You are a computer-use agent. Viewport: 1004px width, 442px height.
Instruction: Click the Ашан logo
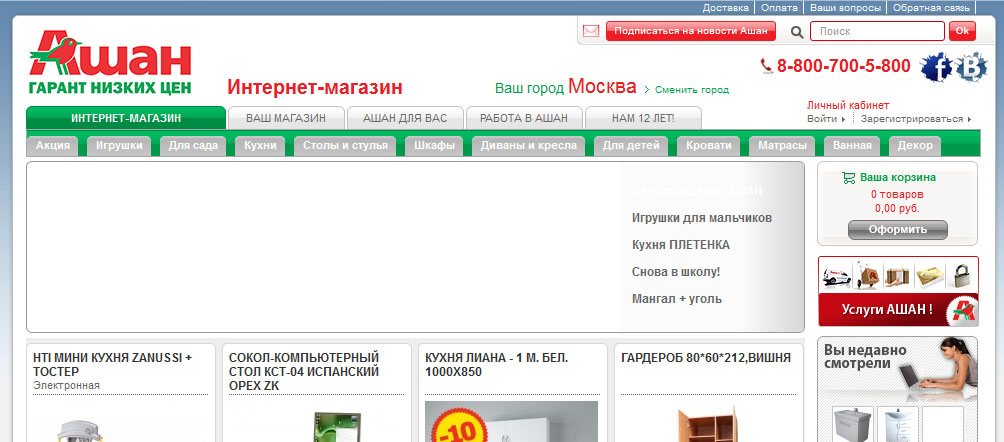[110, 62]
